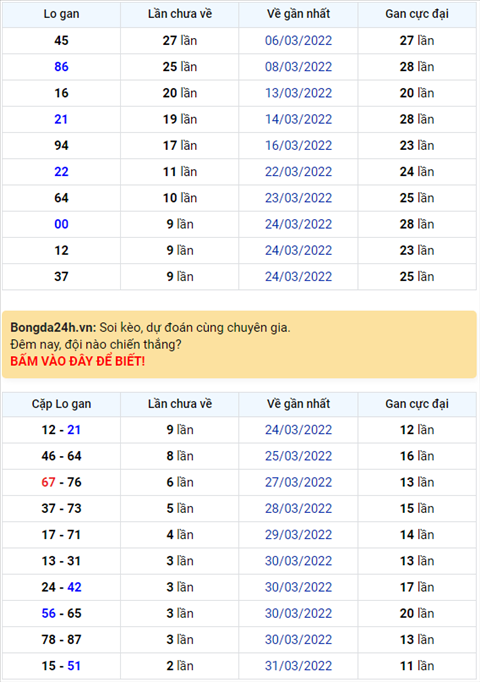
Task: Click date 24/03/2022 in the 00 row
Action: pos(298,224)
